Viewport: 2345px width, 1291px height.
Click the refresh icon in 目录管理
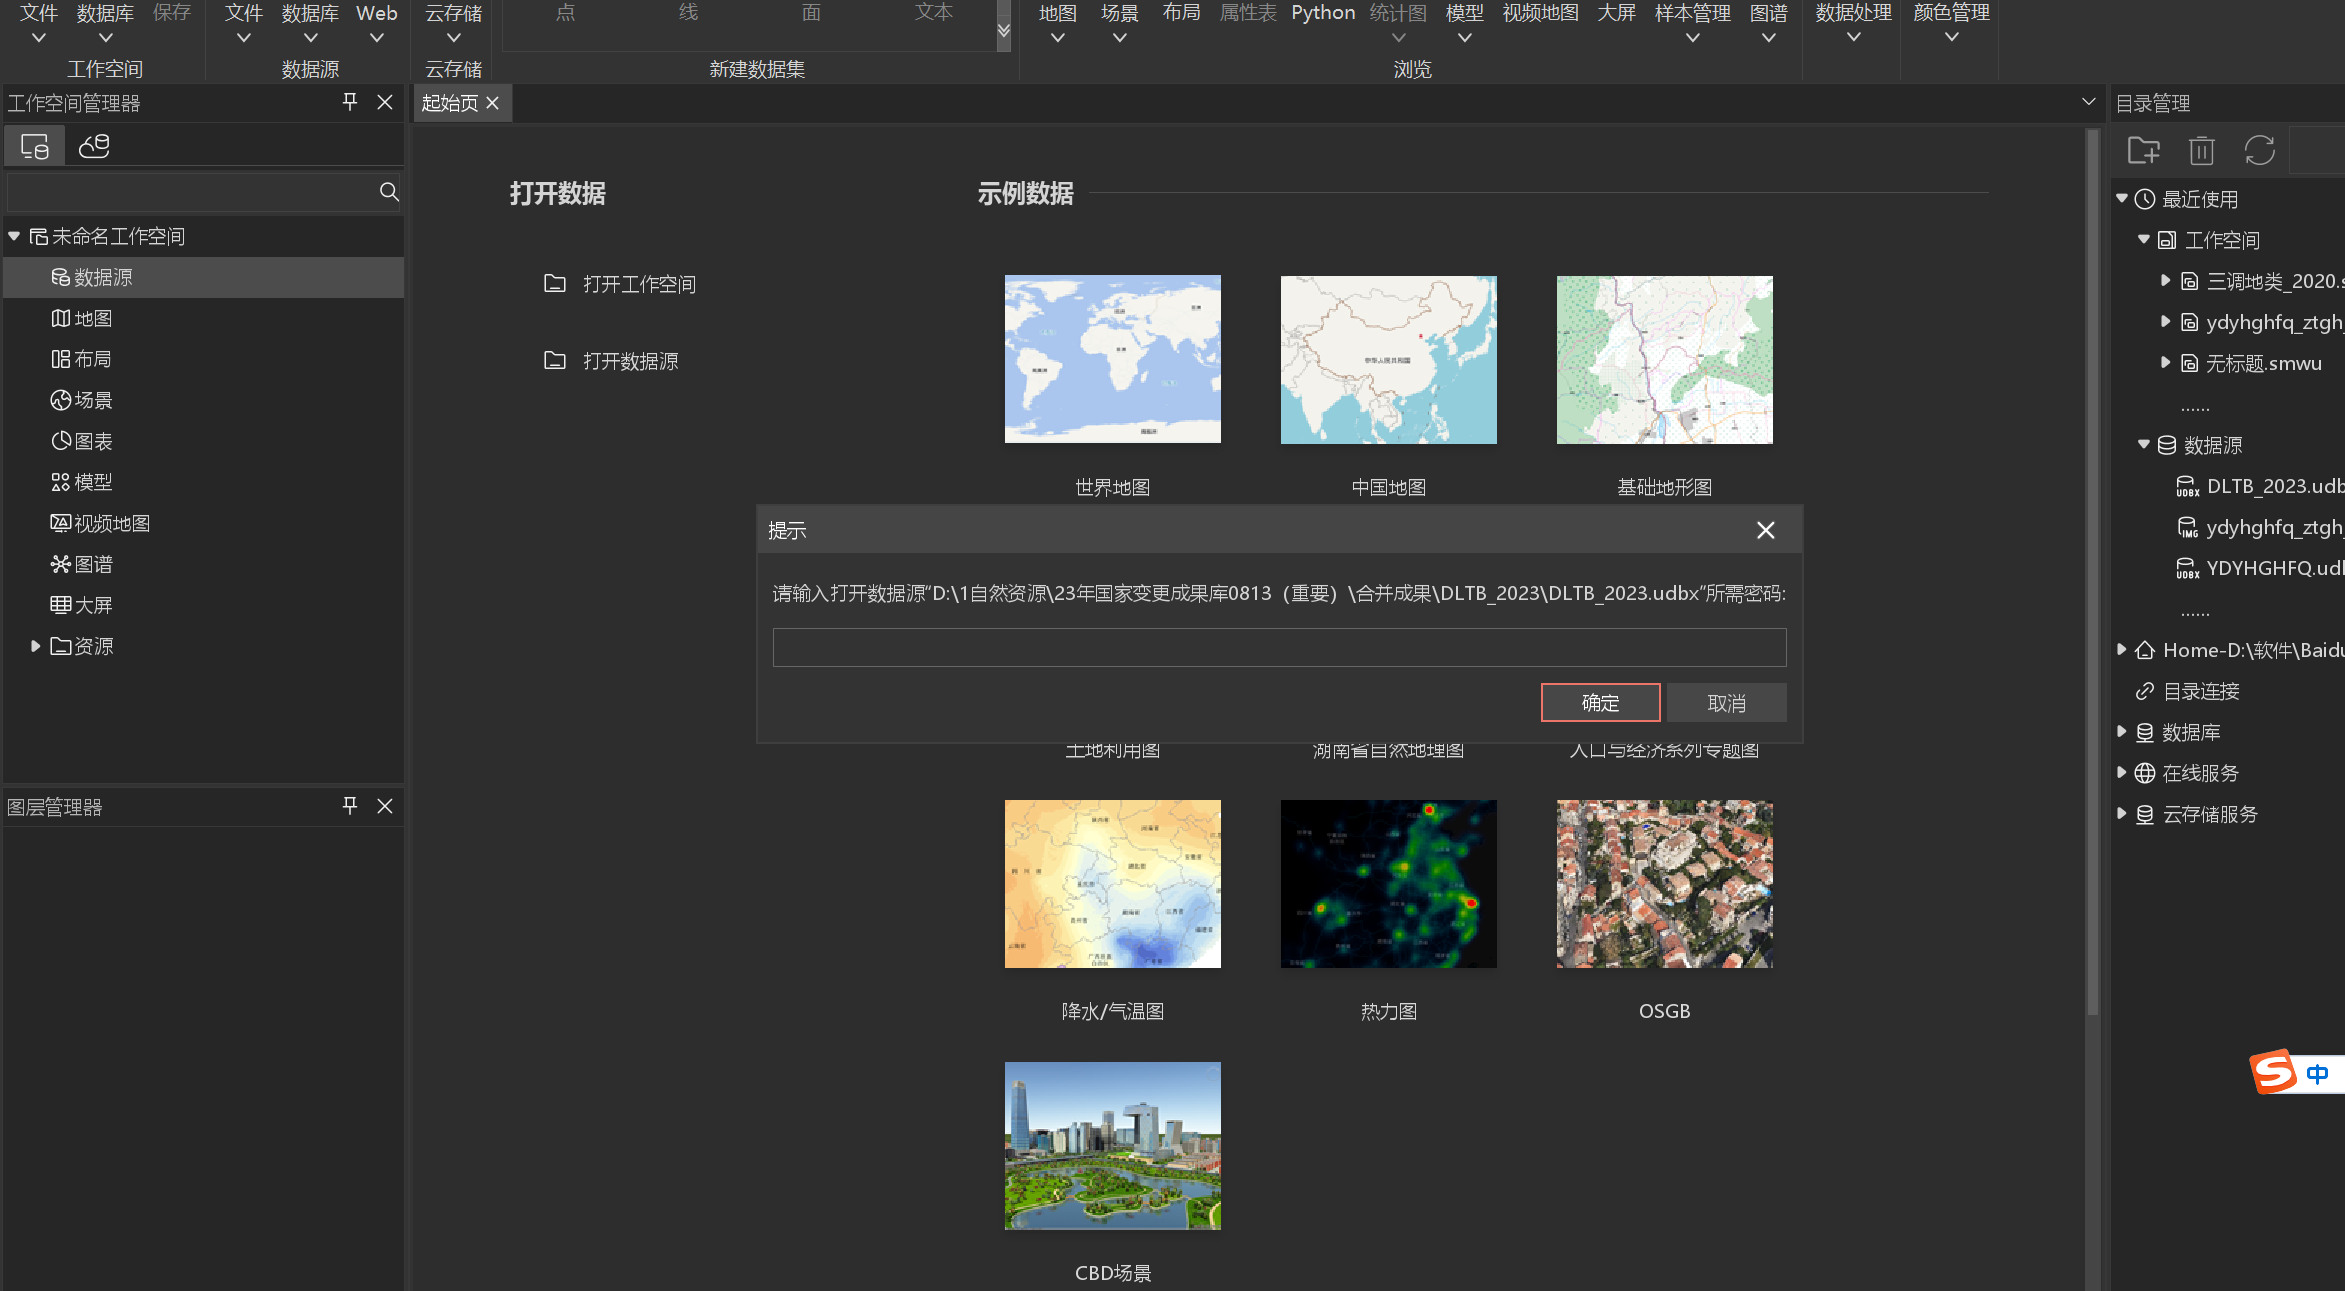(x=2259, y=151)
